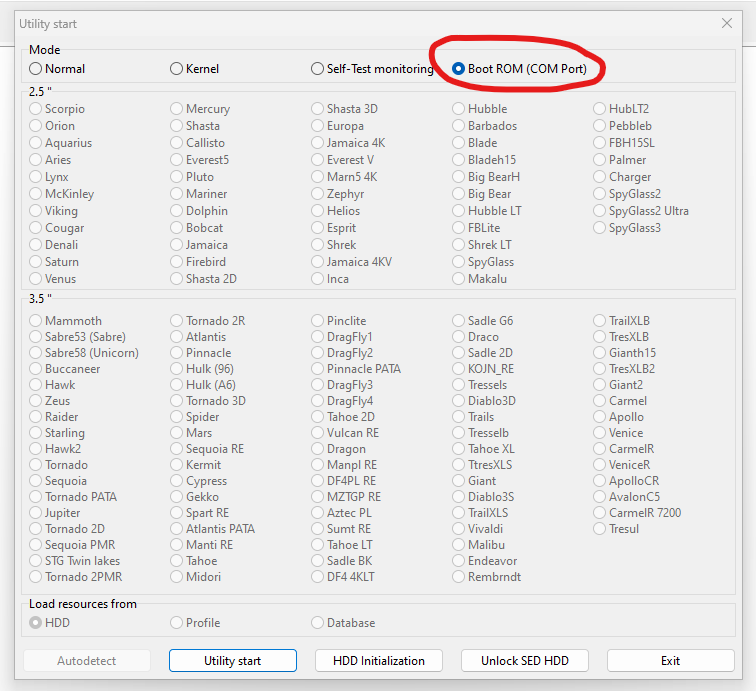Choose Profile under Load resources from

point(177,623)
